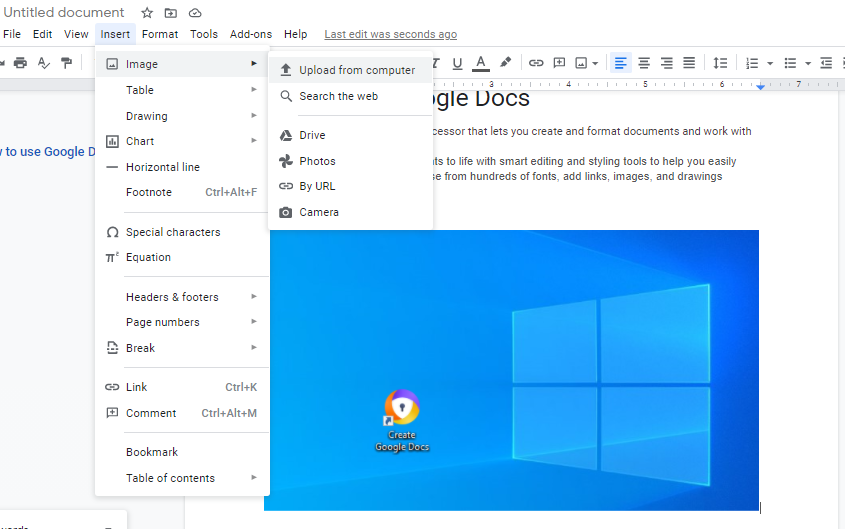
Task: Toggle underline formatting
Action: 458,64
